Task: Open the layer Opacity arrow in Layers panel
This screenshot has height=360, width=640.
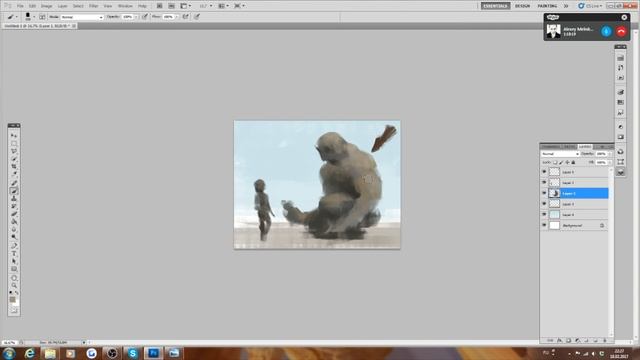Action: pos(610,154)
